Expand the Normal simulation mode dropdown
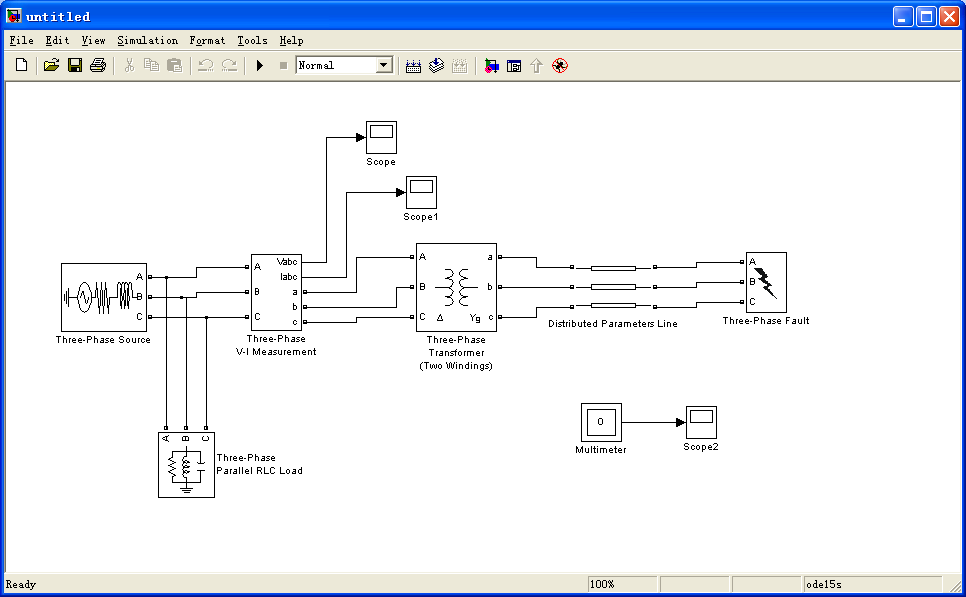Screen dimensions: 966x597 (x=383, y=66)
